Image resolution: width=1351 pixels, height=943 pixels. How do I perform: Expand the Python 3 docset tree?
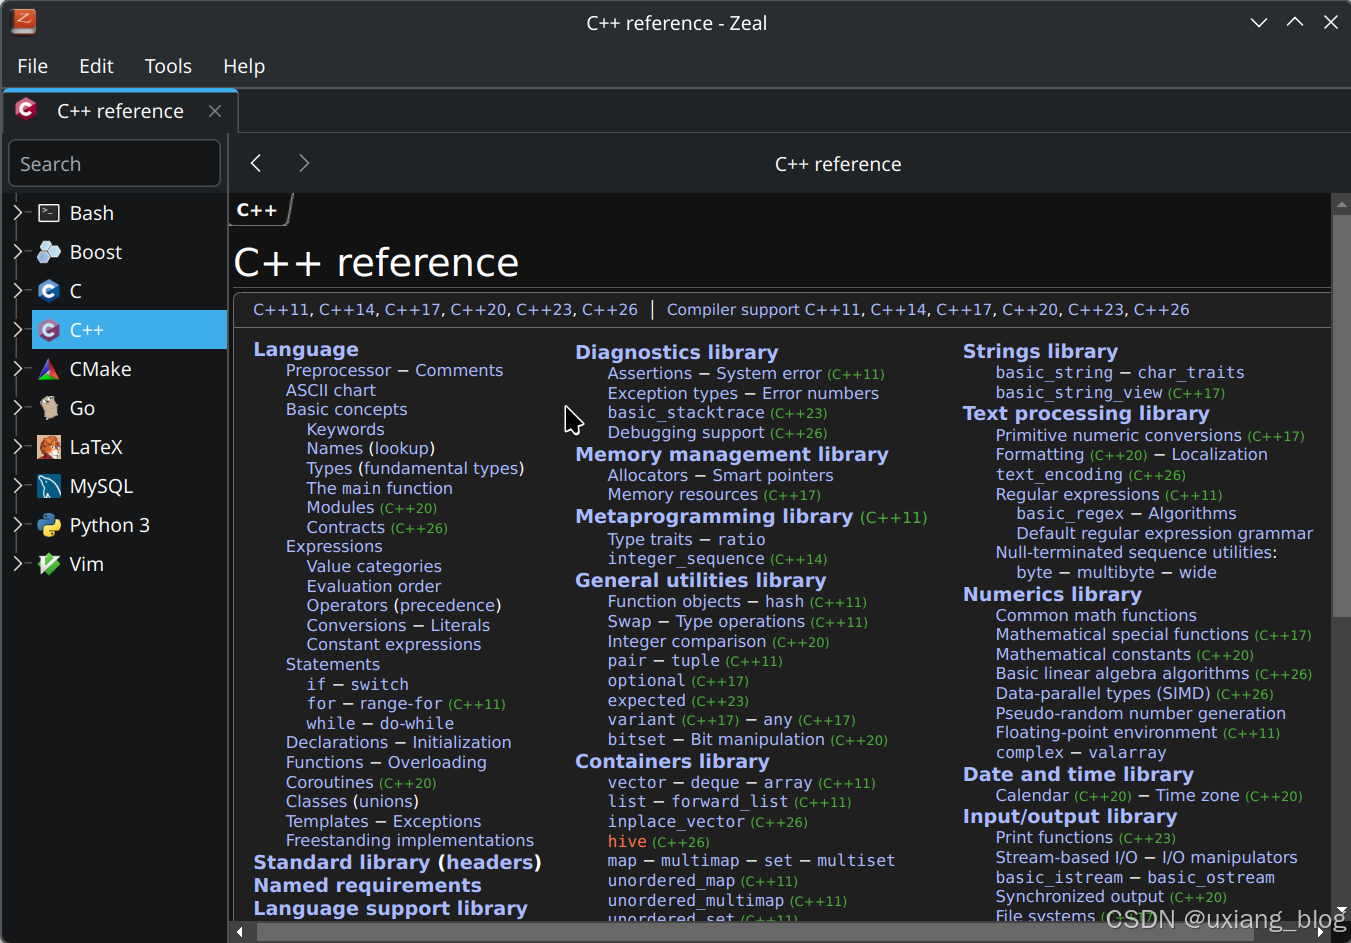pos(17,525)
